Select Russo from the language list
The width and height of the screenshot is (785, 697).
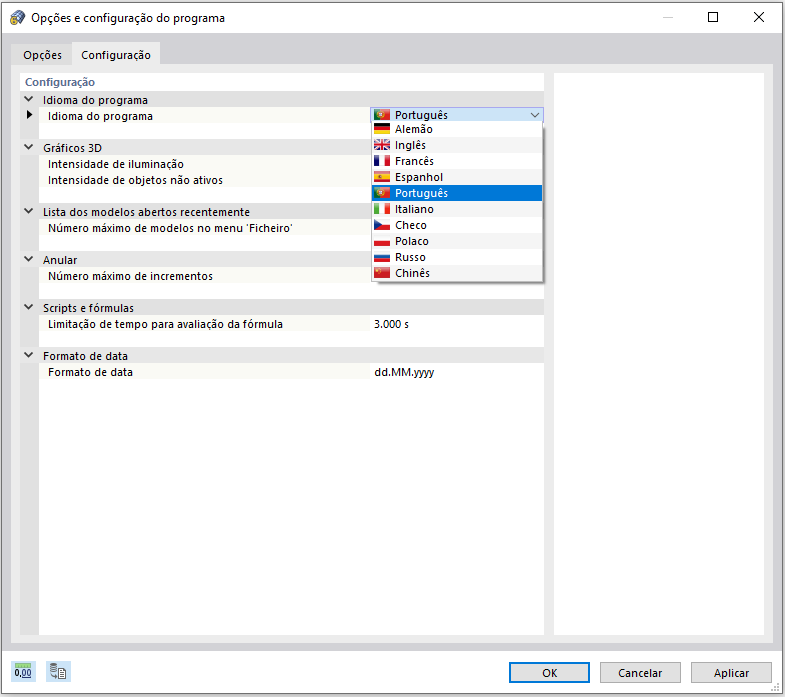coord(457,257)
